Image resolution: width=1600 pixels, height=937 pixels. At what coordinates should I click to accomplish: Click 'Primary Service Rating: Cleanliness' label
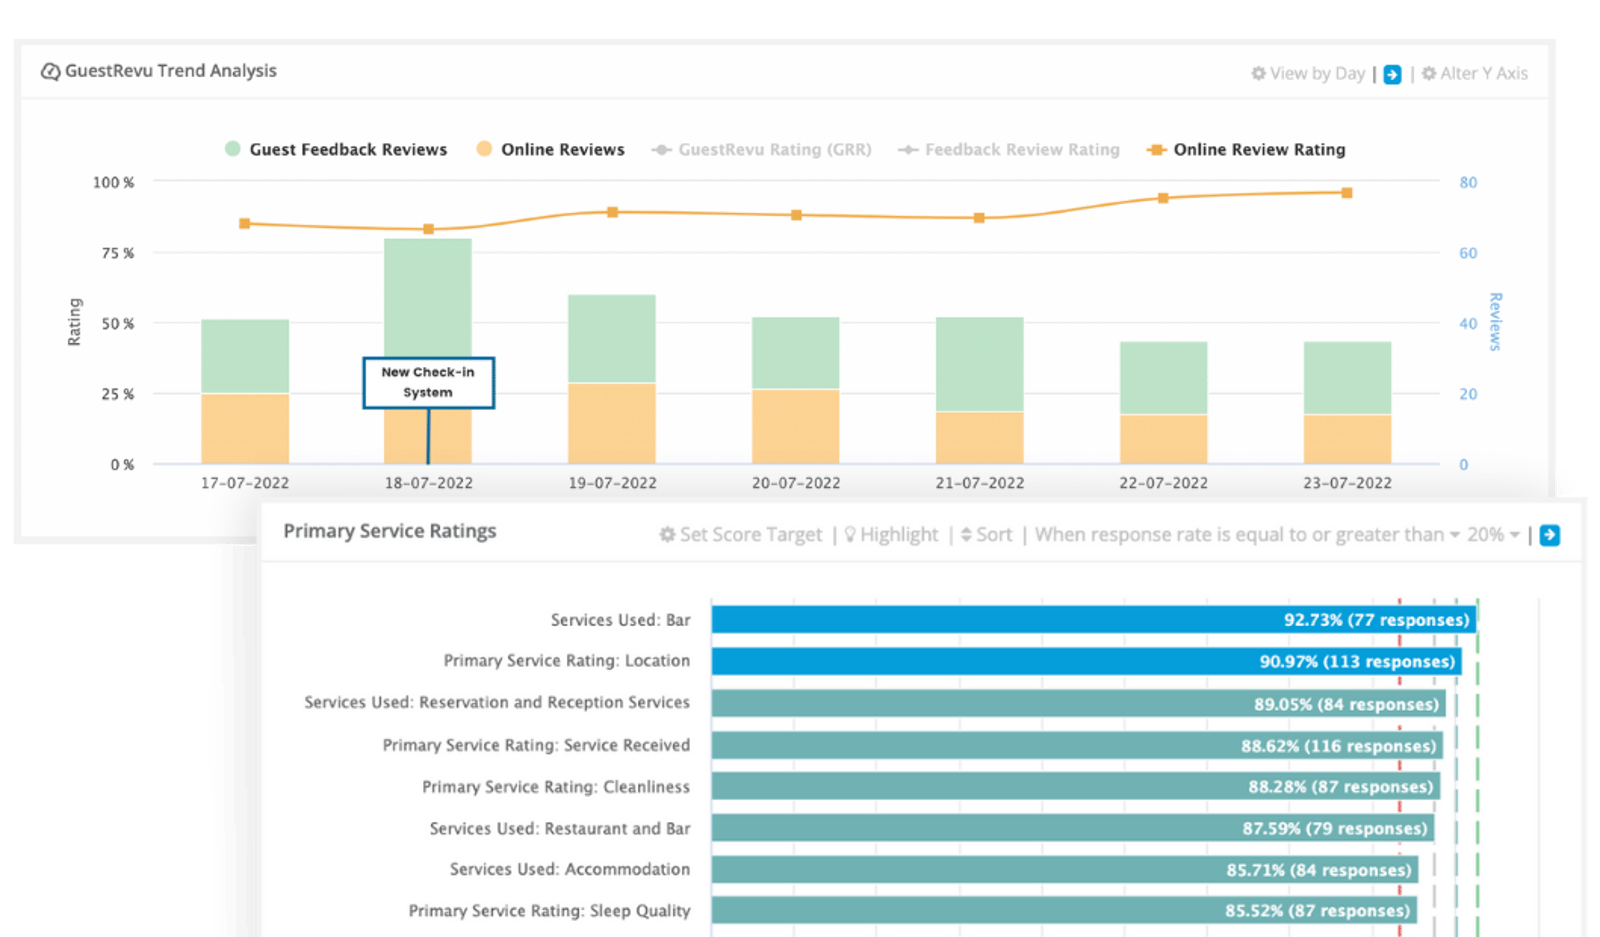(556, 787)
